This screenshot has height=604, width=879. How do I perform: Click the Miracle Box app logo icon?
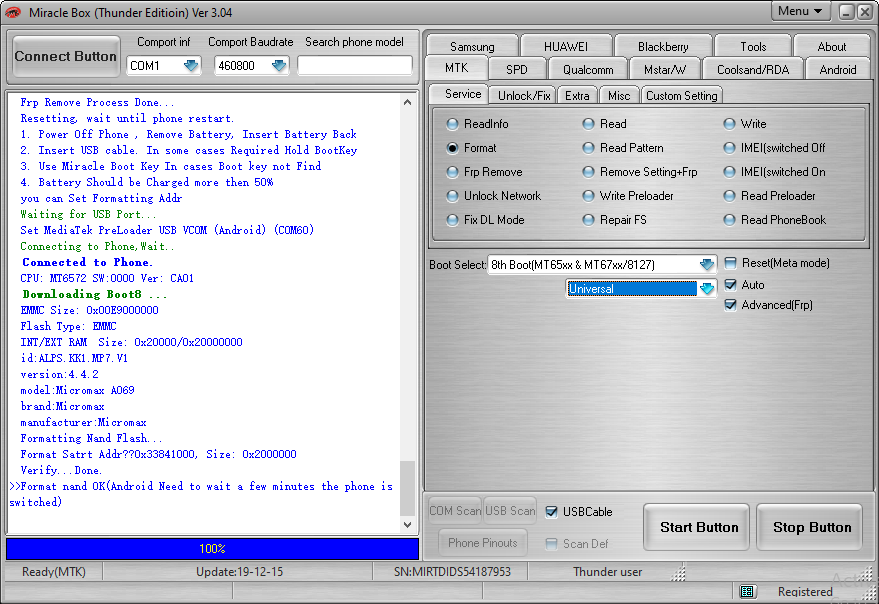tap(12, 12)
